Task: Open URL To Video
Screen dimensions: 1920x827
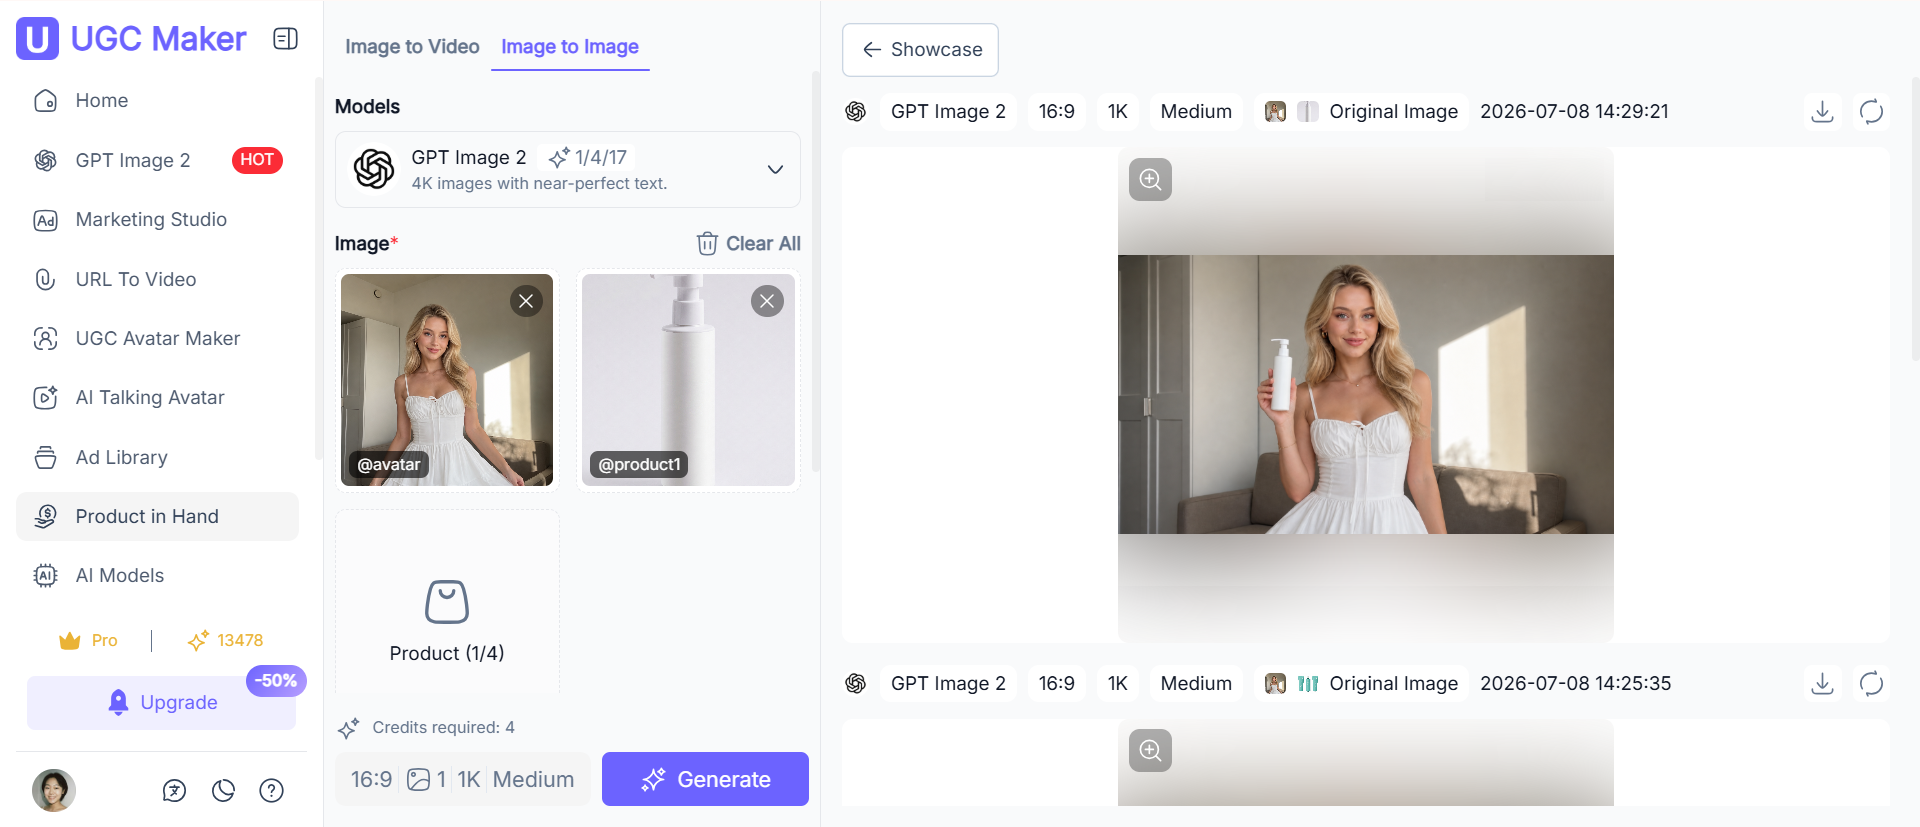Action: click(157, 279)
